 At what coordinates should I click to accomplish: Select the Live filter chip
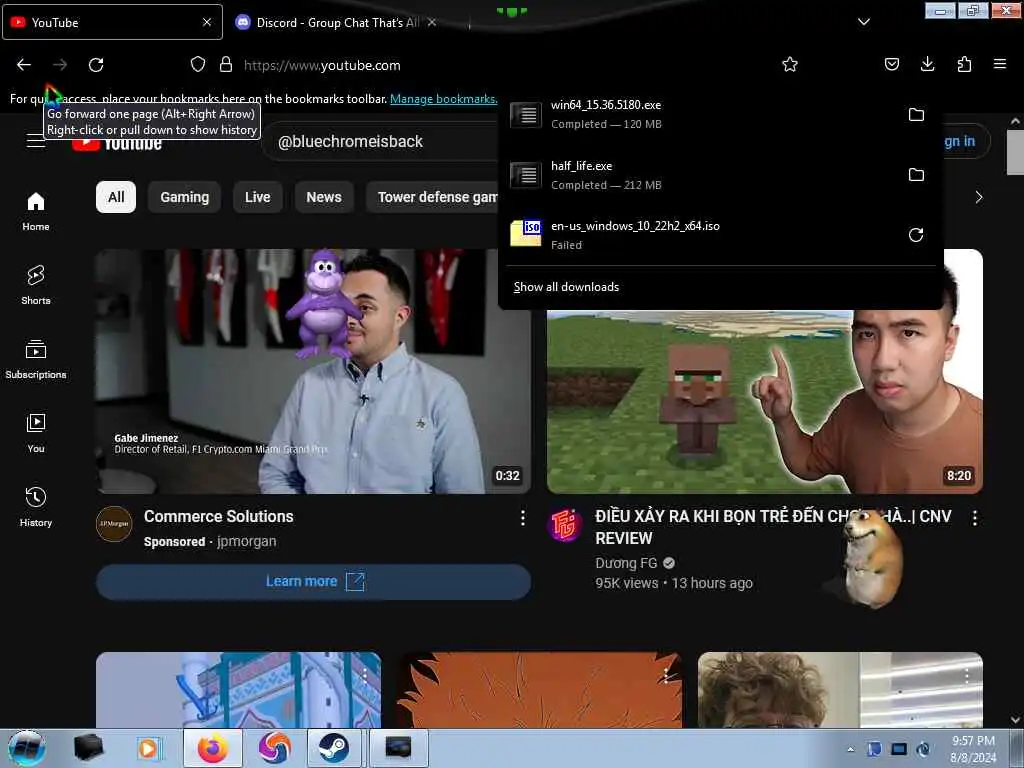257,197
